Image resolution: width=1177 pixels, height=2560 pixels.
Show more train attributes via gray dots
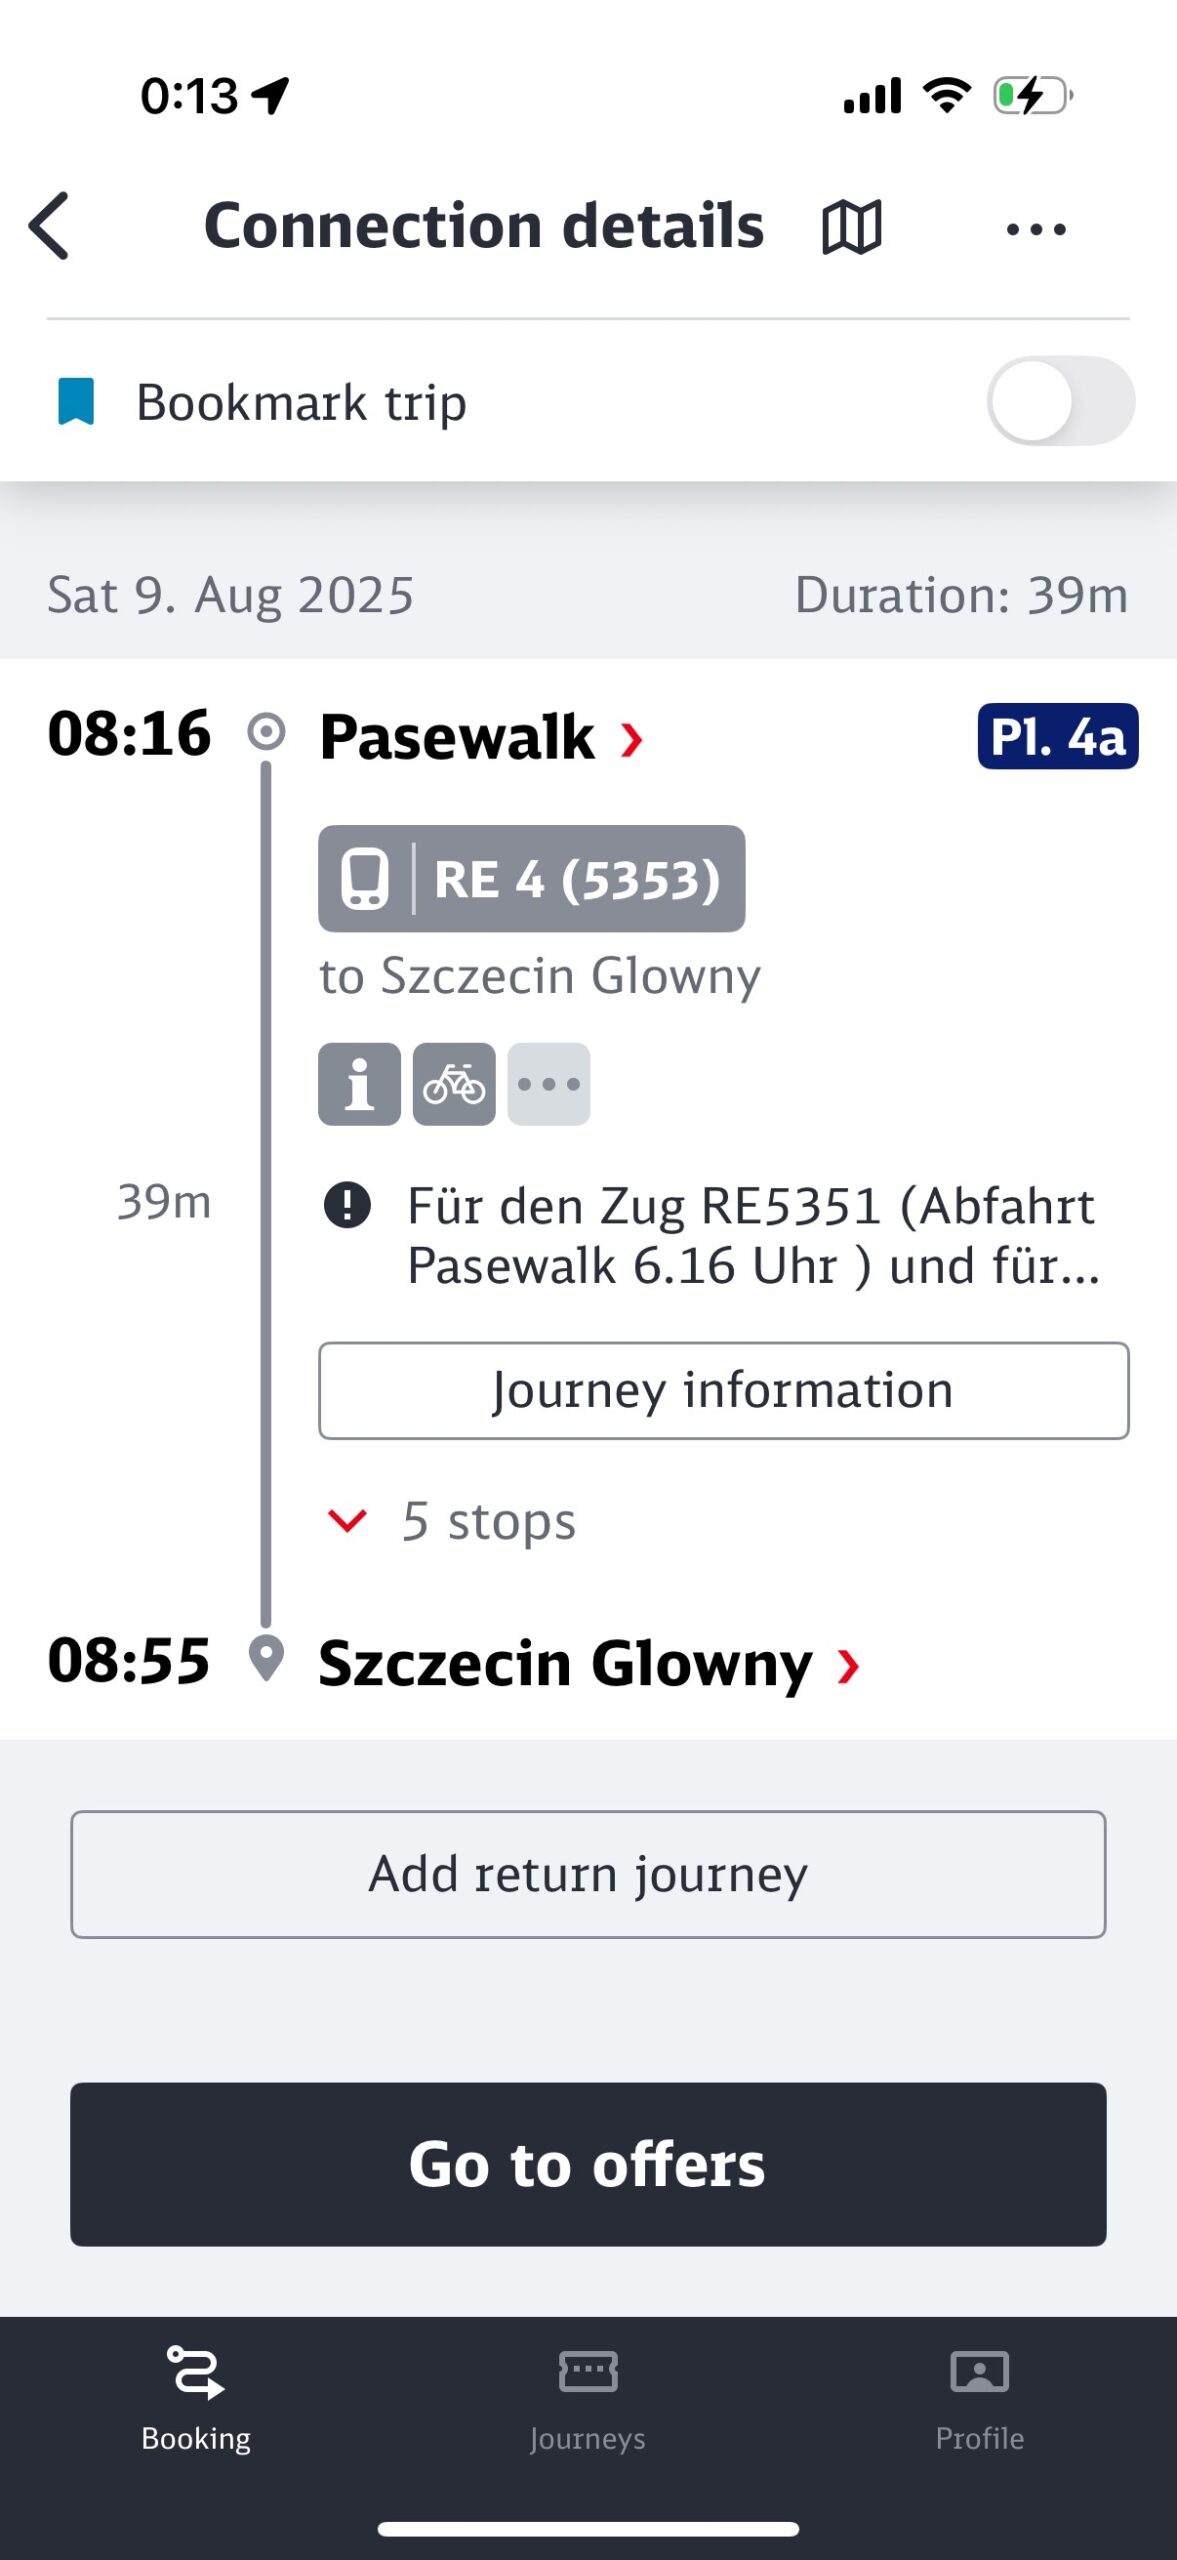(x=549, y=1084)
